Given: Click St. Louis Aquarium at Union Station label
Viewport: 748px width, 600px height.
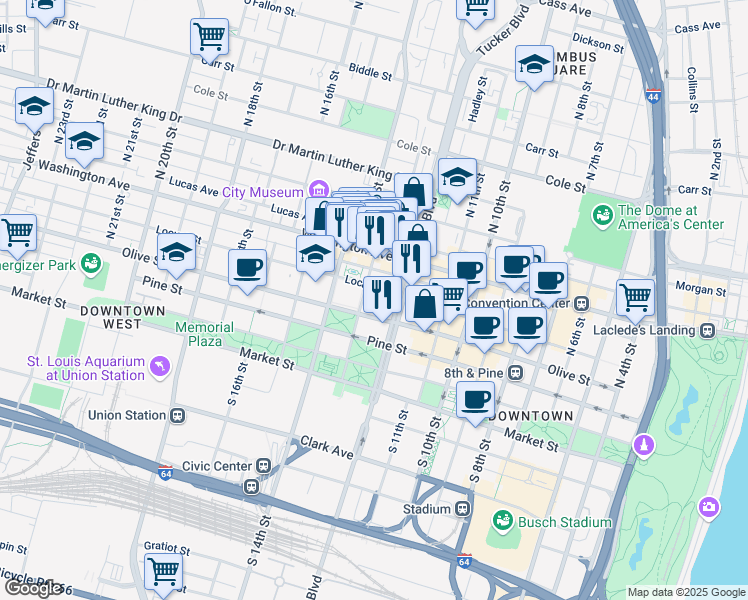Looking at the screenshot, I should click(86, 368).
